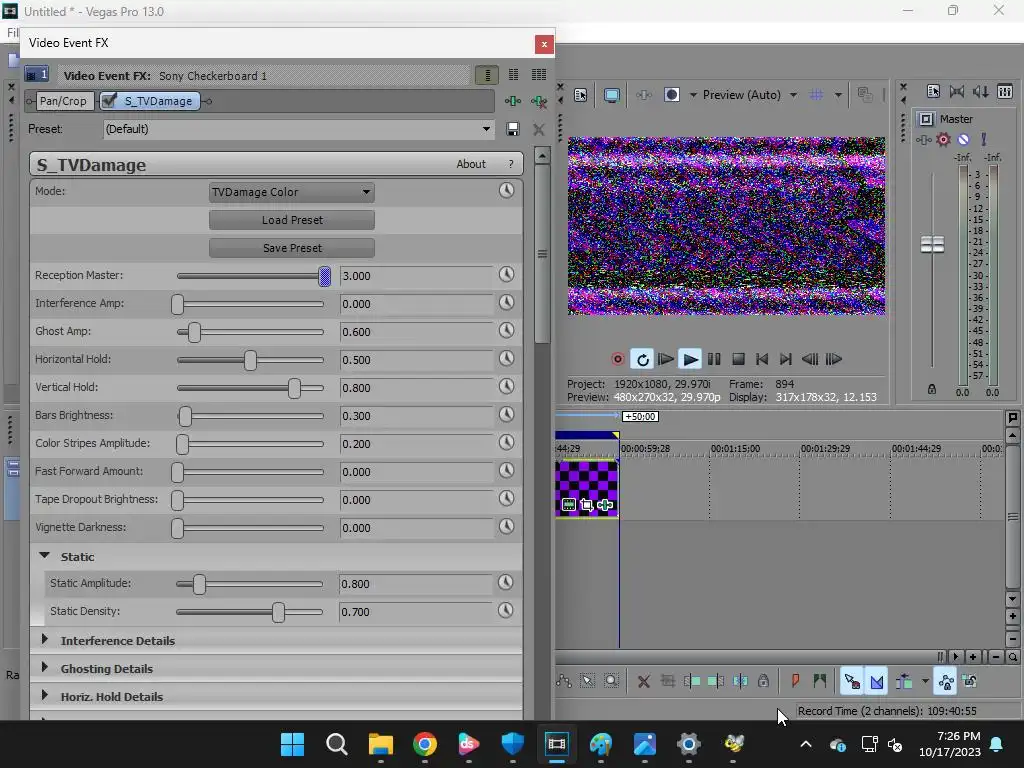This screenshot has width=1024, height=768.
Task: Click the Play button in preview
Action: coord(690,359)
